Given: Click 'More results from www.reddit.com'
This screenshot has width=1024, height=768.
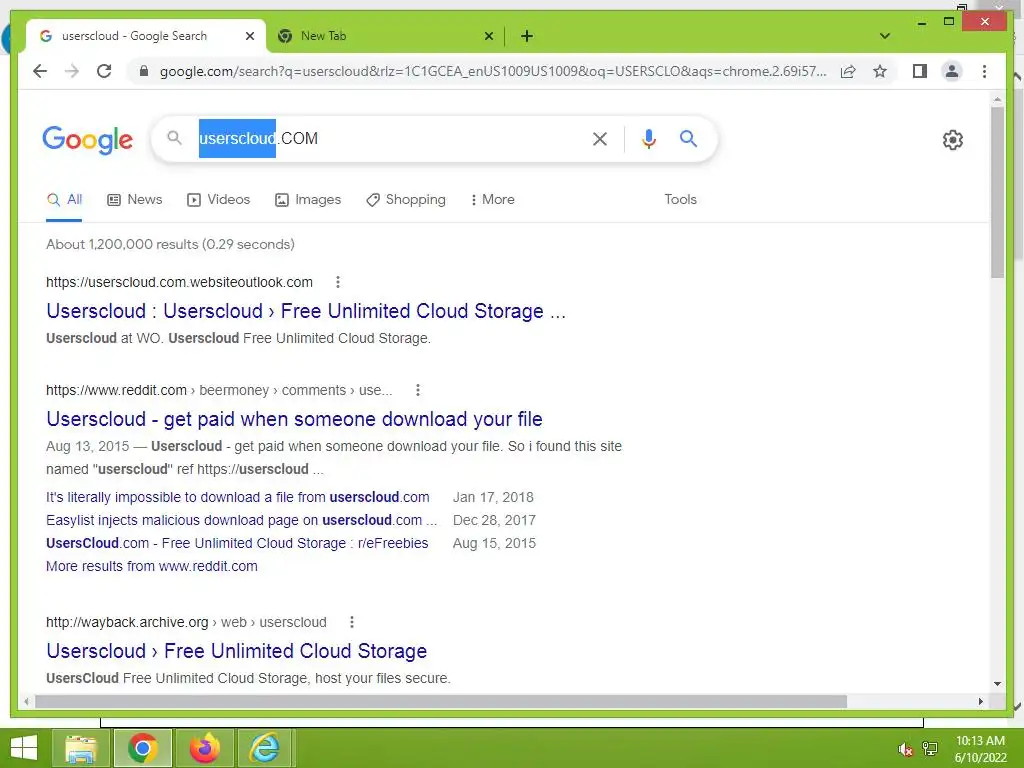Looking at the screenshot, I should [152, 566].
